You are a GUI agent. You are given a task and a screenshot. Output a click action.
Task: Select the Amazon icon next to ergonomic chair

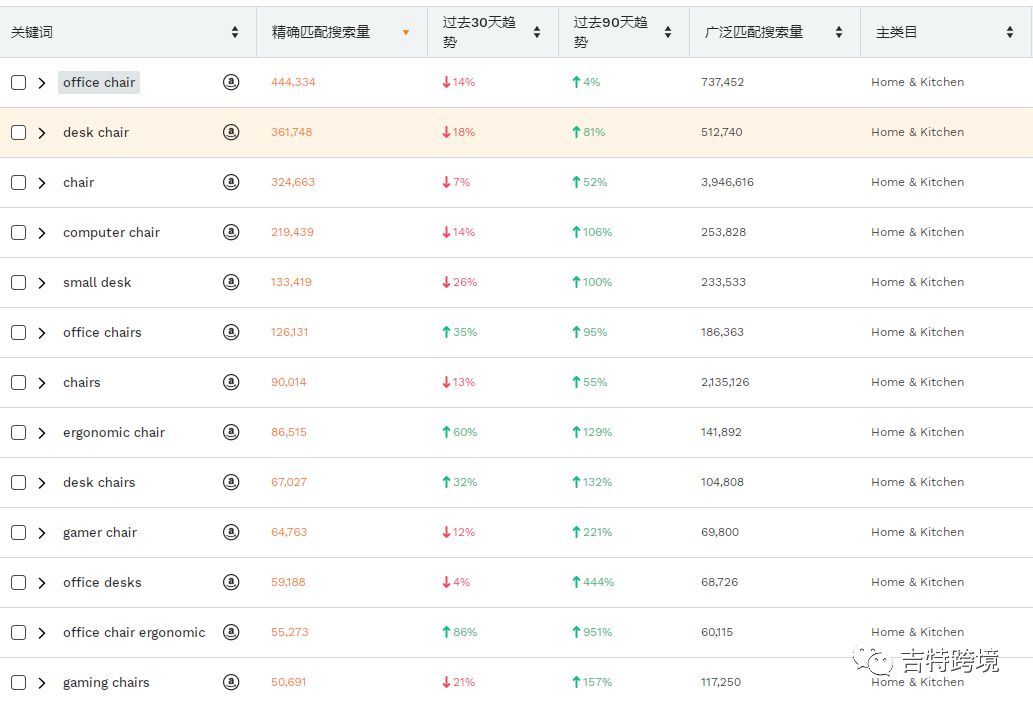[231, 432]
